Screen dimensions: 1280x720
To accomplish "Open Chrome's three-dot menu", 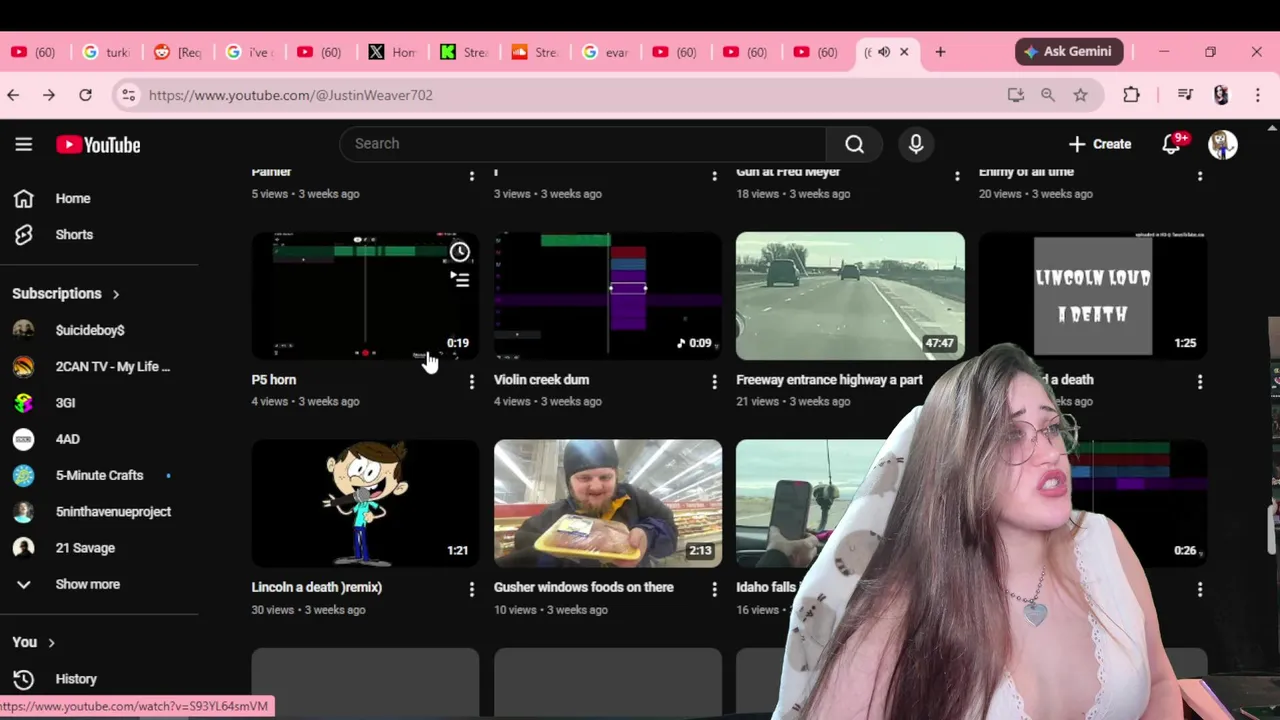I will coord(1258,95).
